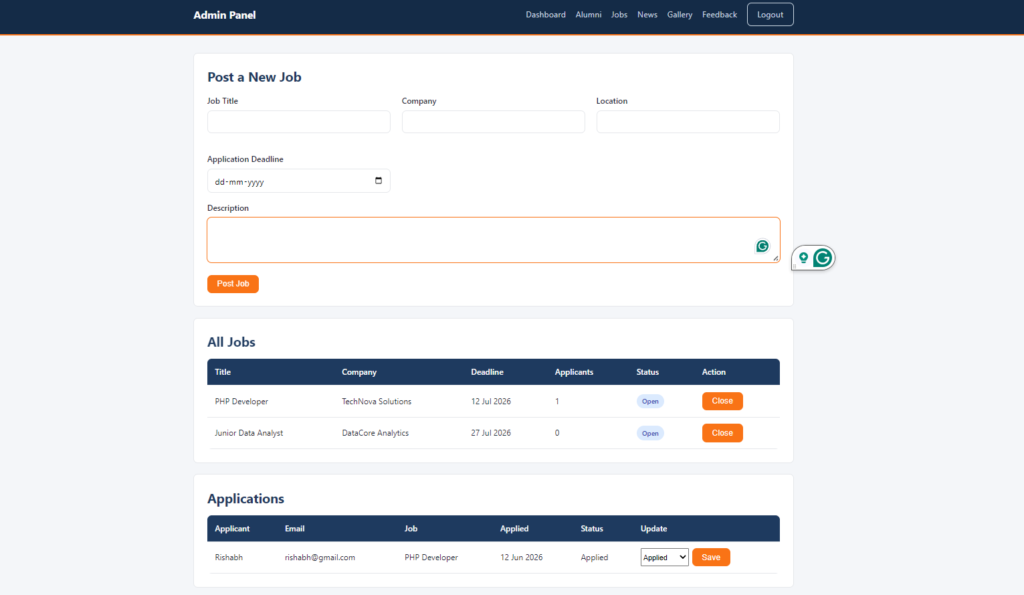The height and width of the screenshot is (595, 1024).
Task: Click the Logout button
Action: click(x=770, y=14)
